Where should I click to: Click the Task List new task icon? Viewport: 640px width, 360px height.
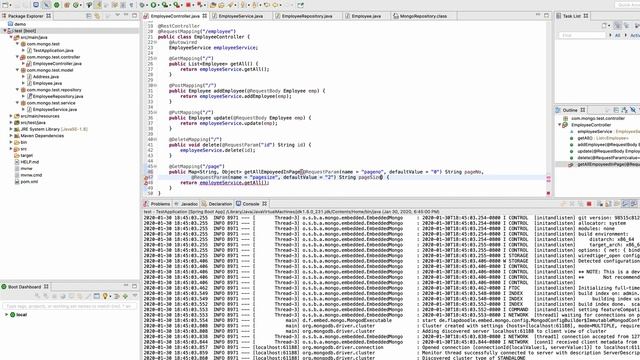[604, 25]
